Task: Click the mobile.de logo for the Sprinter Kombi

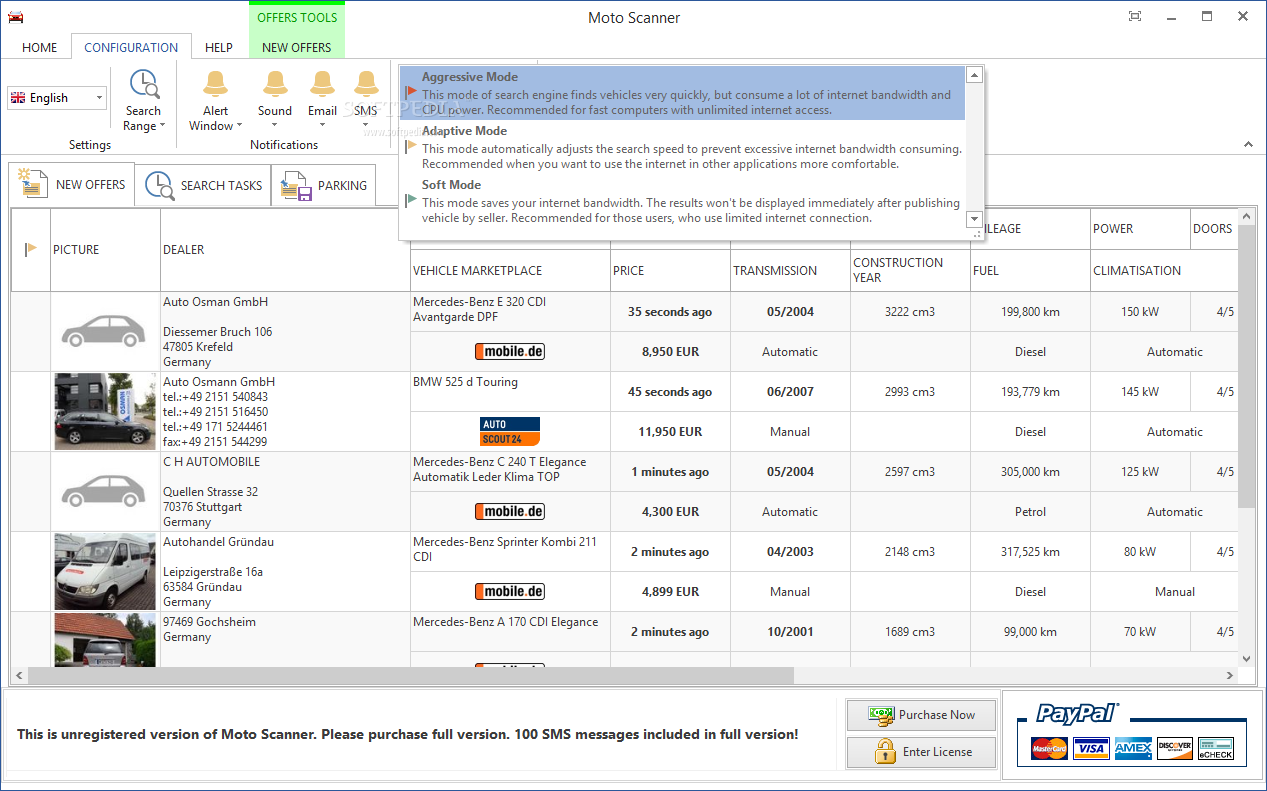Action: click(510, 591)
